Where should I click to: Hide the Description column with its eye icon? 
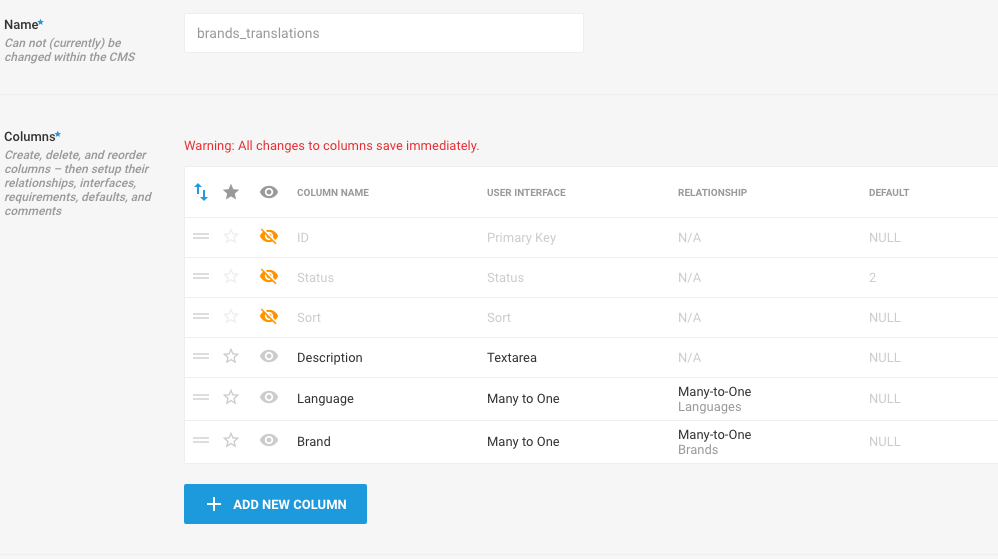tap(269, 357)
